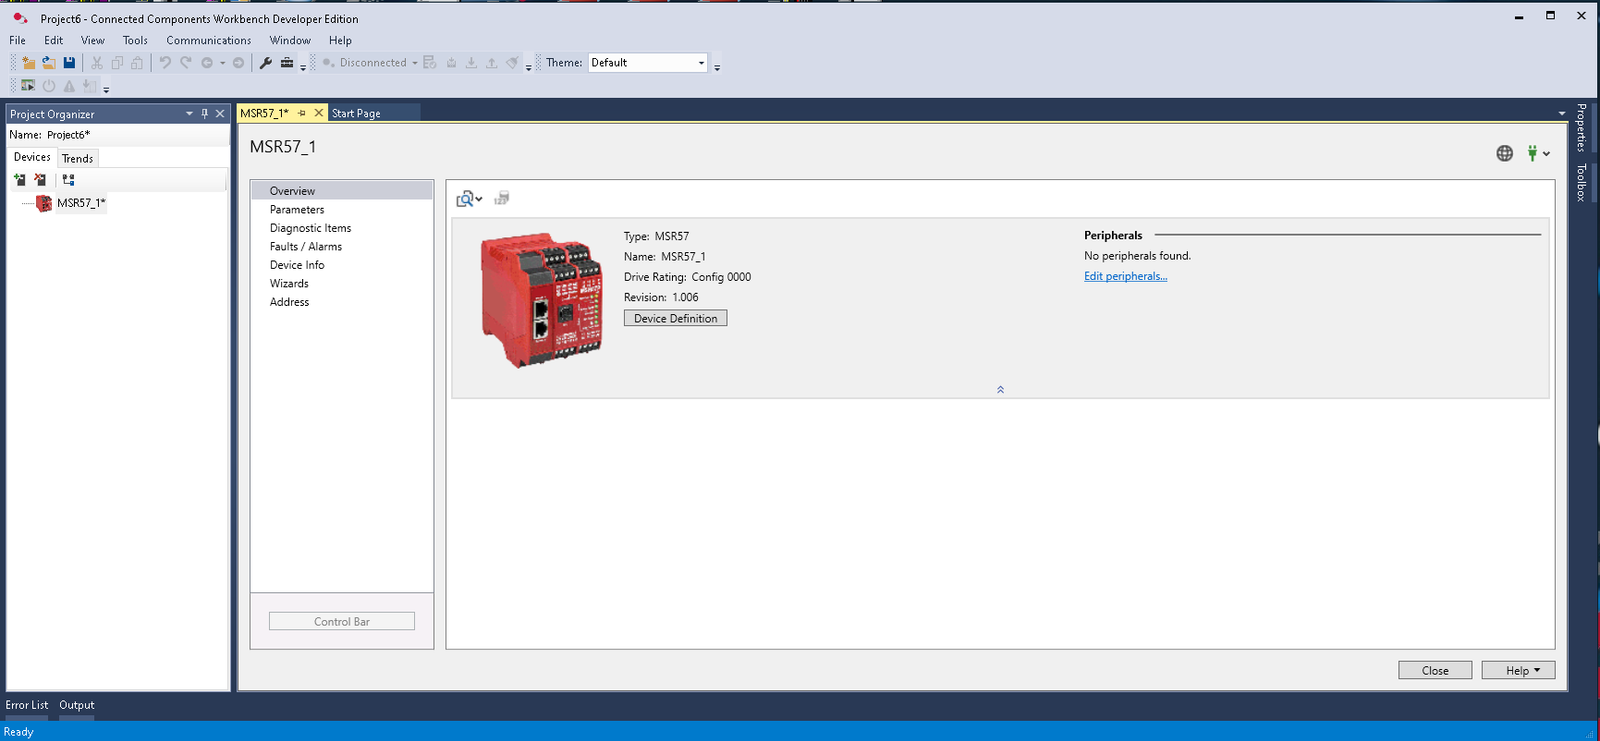Click the discover devices network icon

(x=68, y=180)
